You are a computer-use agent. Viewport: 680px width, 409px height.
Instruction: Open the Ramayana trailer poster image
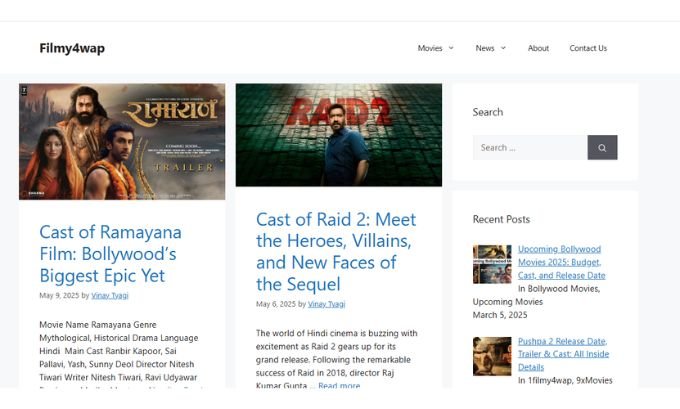coord(122,141)
